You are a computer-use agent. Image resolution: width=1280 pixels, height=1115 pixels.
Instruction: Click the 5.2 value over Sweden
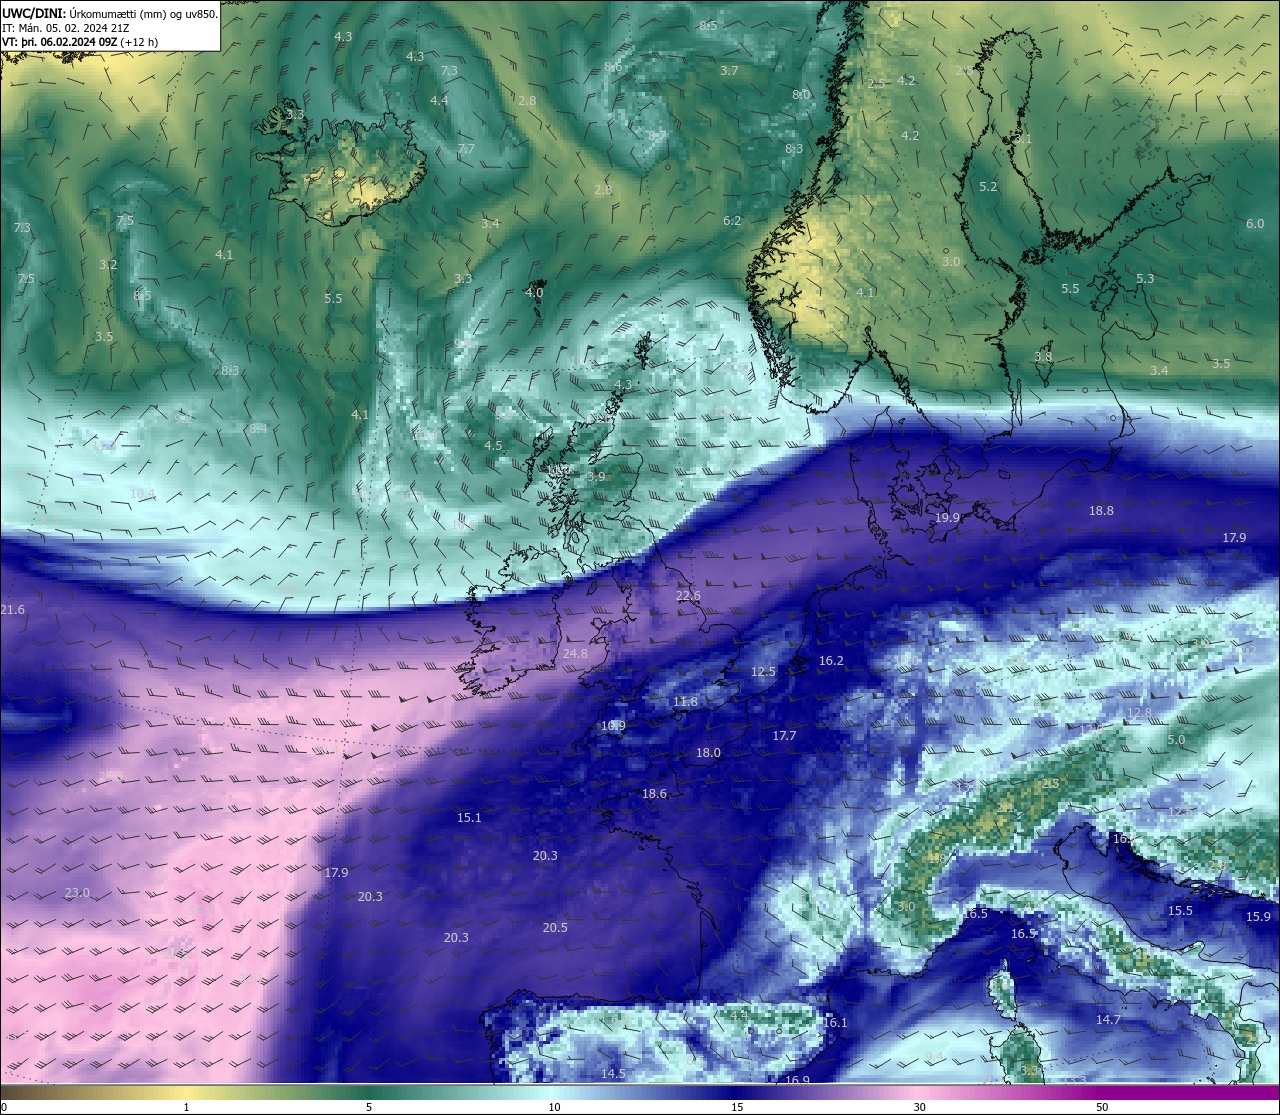[x=988, y=187]
